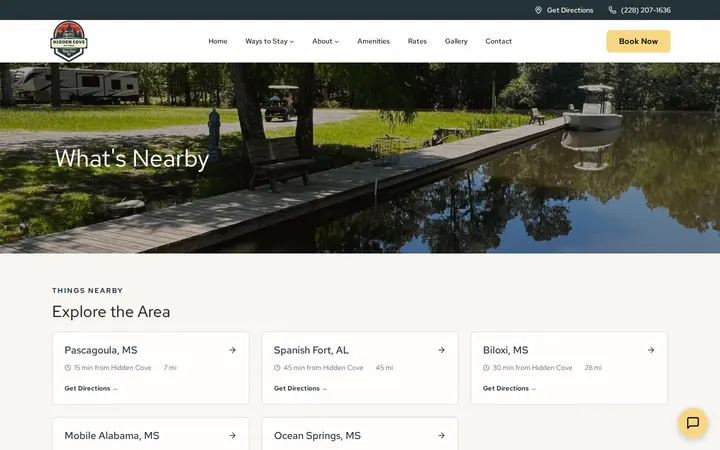This screenshot has height=450, width=720.
Task: Click the '7 mi' distance text
Action: [x=170, y=368]
